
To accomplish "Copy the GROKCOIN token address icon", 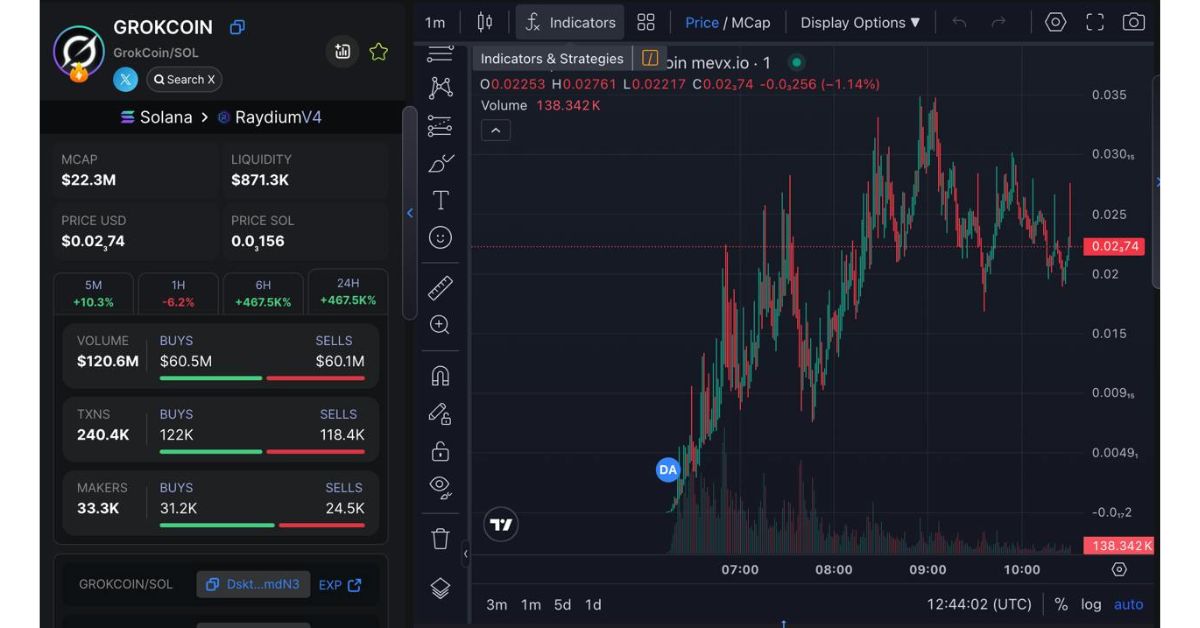I will (237, 27).
